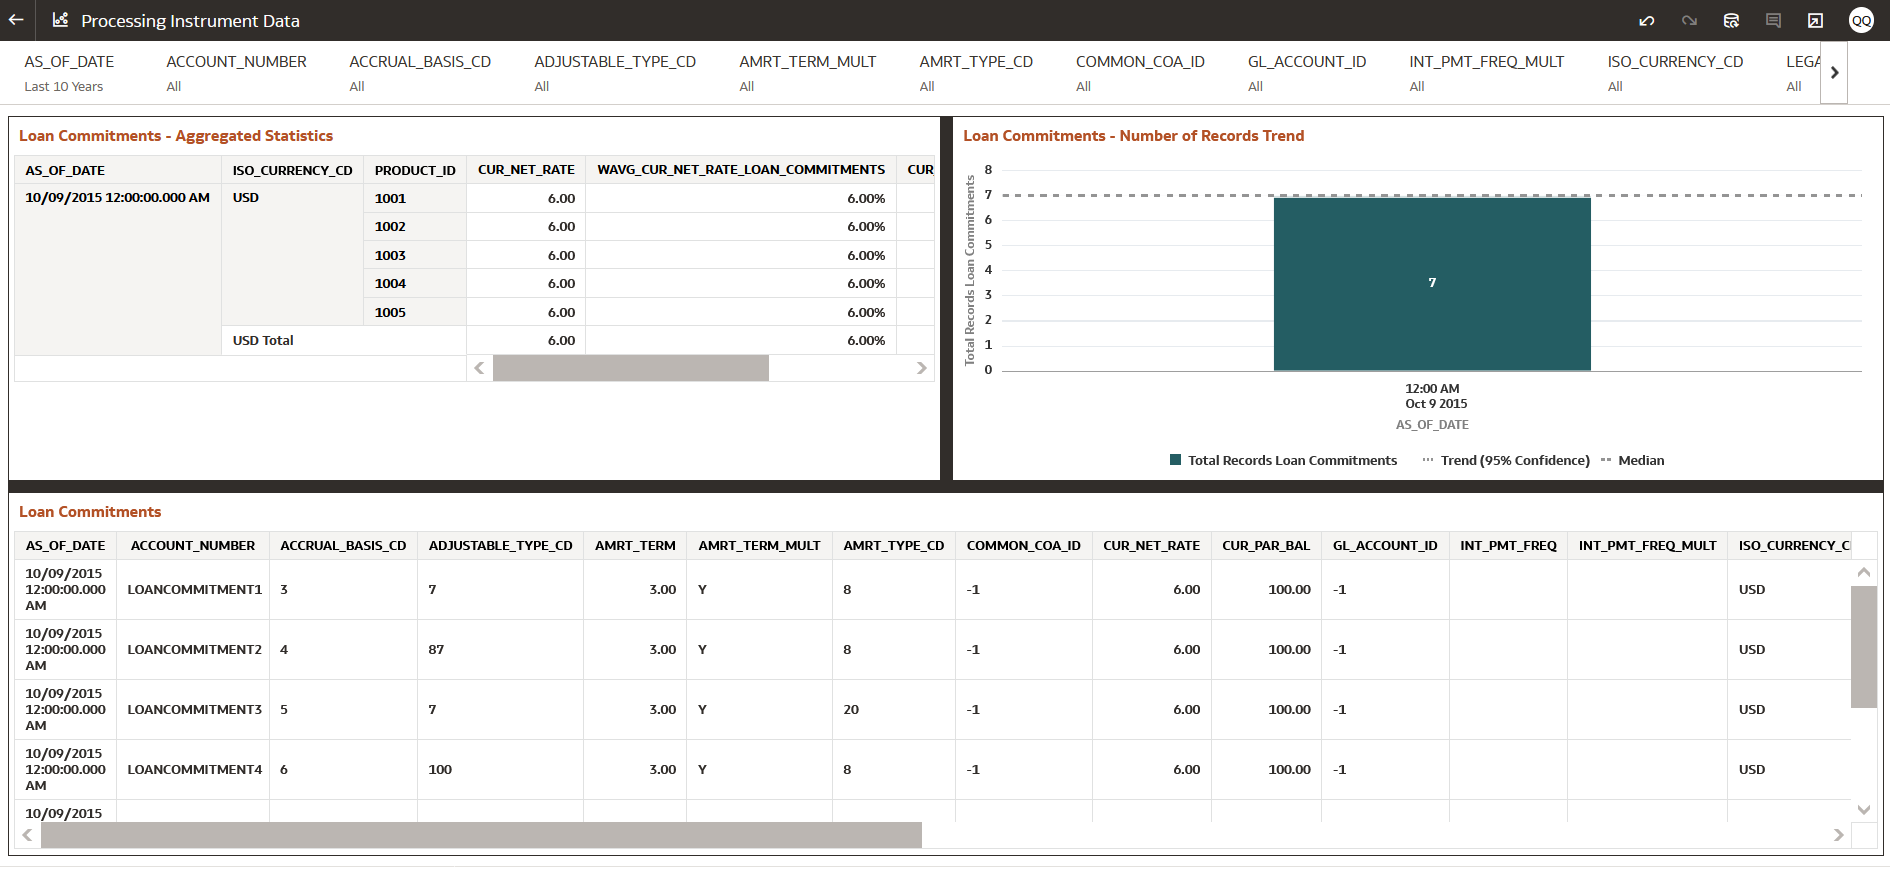Screen dimensions: 1890x873
Task: Select the LOANCOMMITMENT4 cell
Action: coord(194,770)
